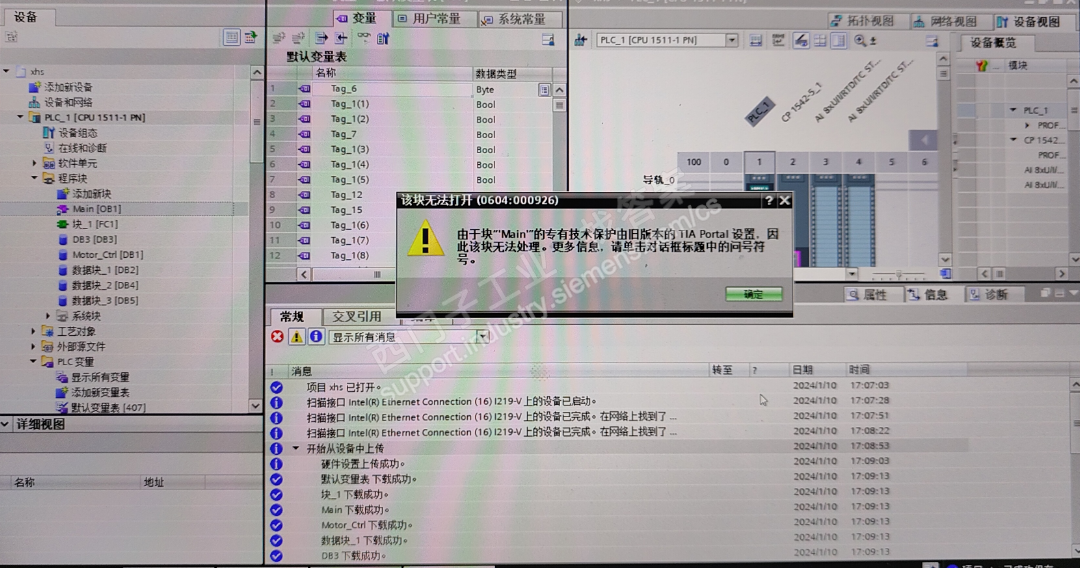
Task: Open the 设备视图 tab
Action: click(1035, 21)
